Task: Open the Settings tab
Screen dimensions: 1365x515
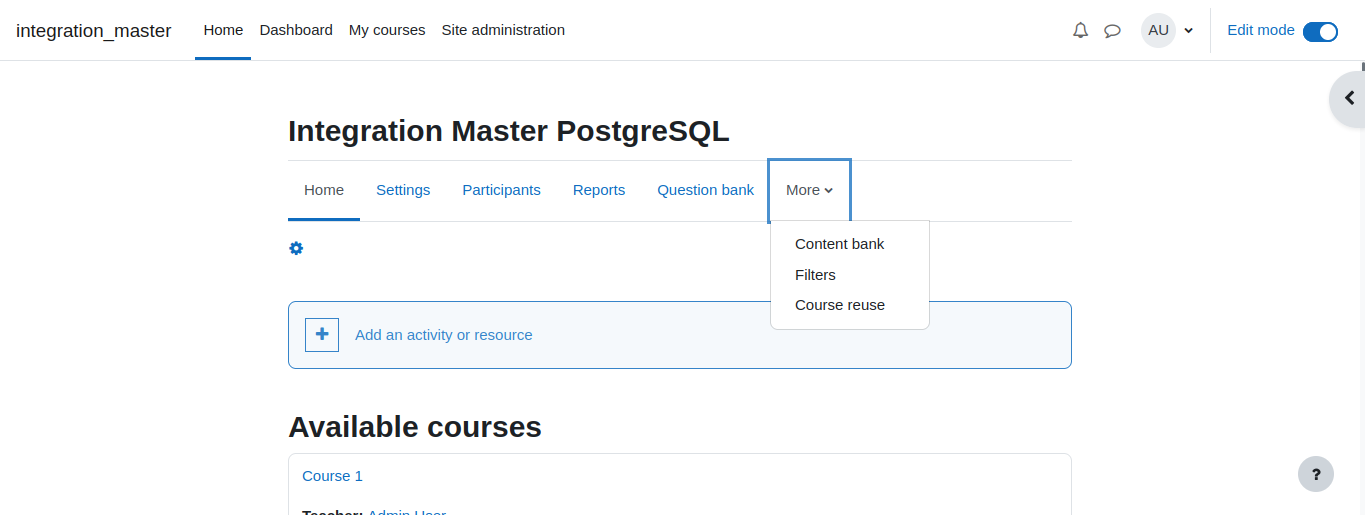Action: 403,190
